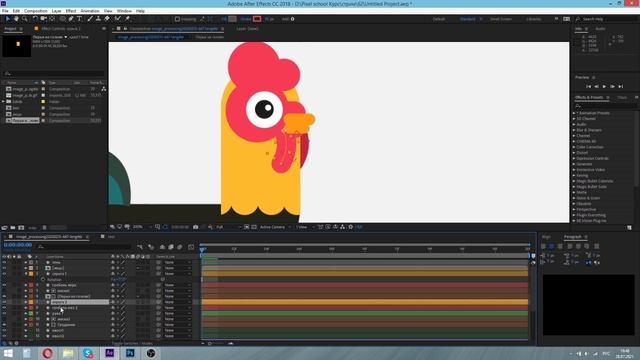Open the Effect menu
The height and width of the screenshot is (360, 640).
click(x=71, y=11)
